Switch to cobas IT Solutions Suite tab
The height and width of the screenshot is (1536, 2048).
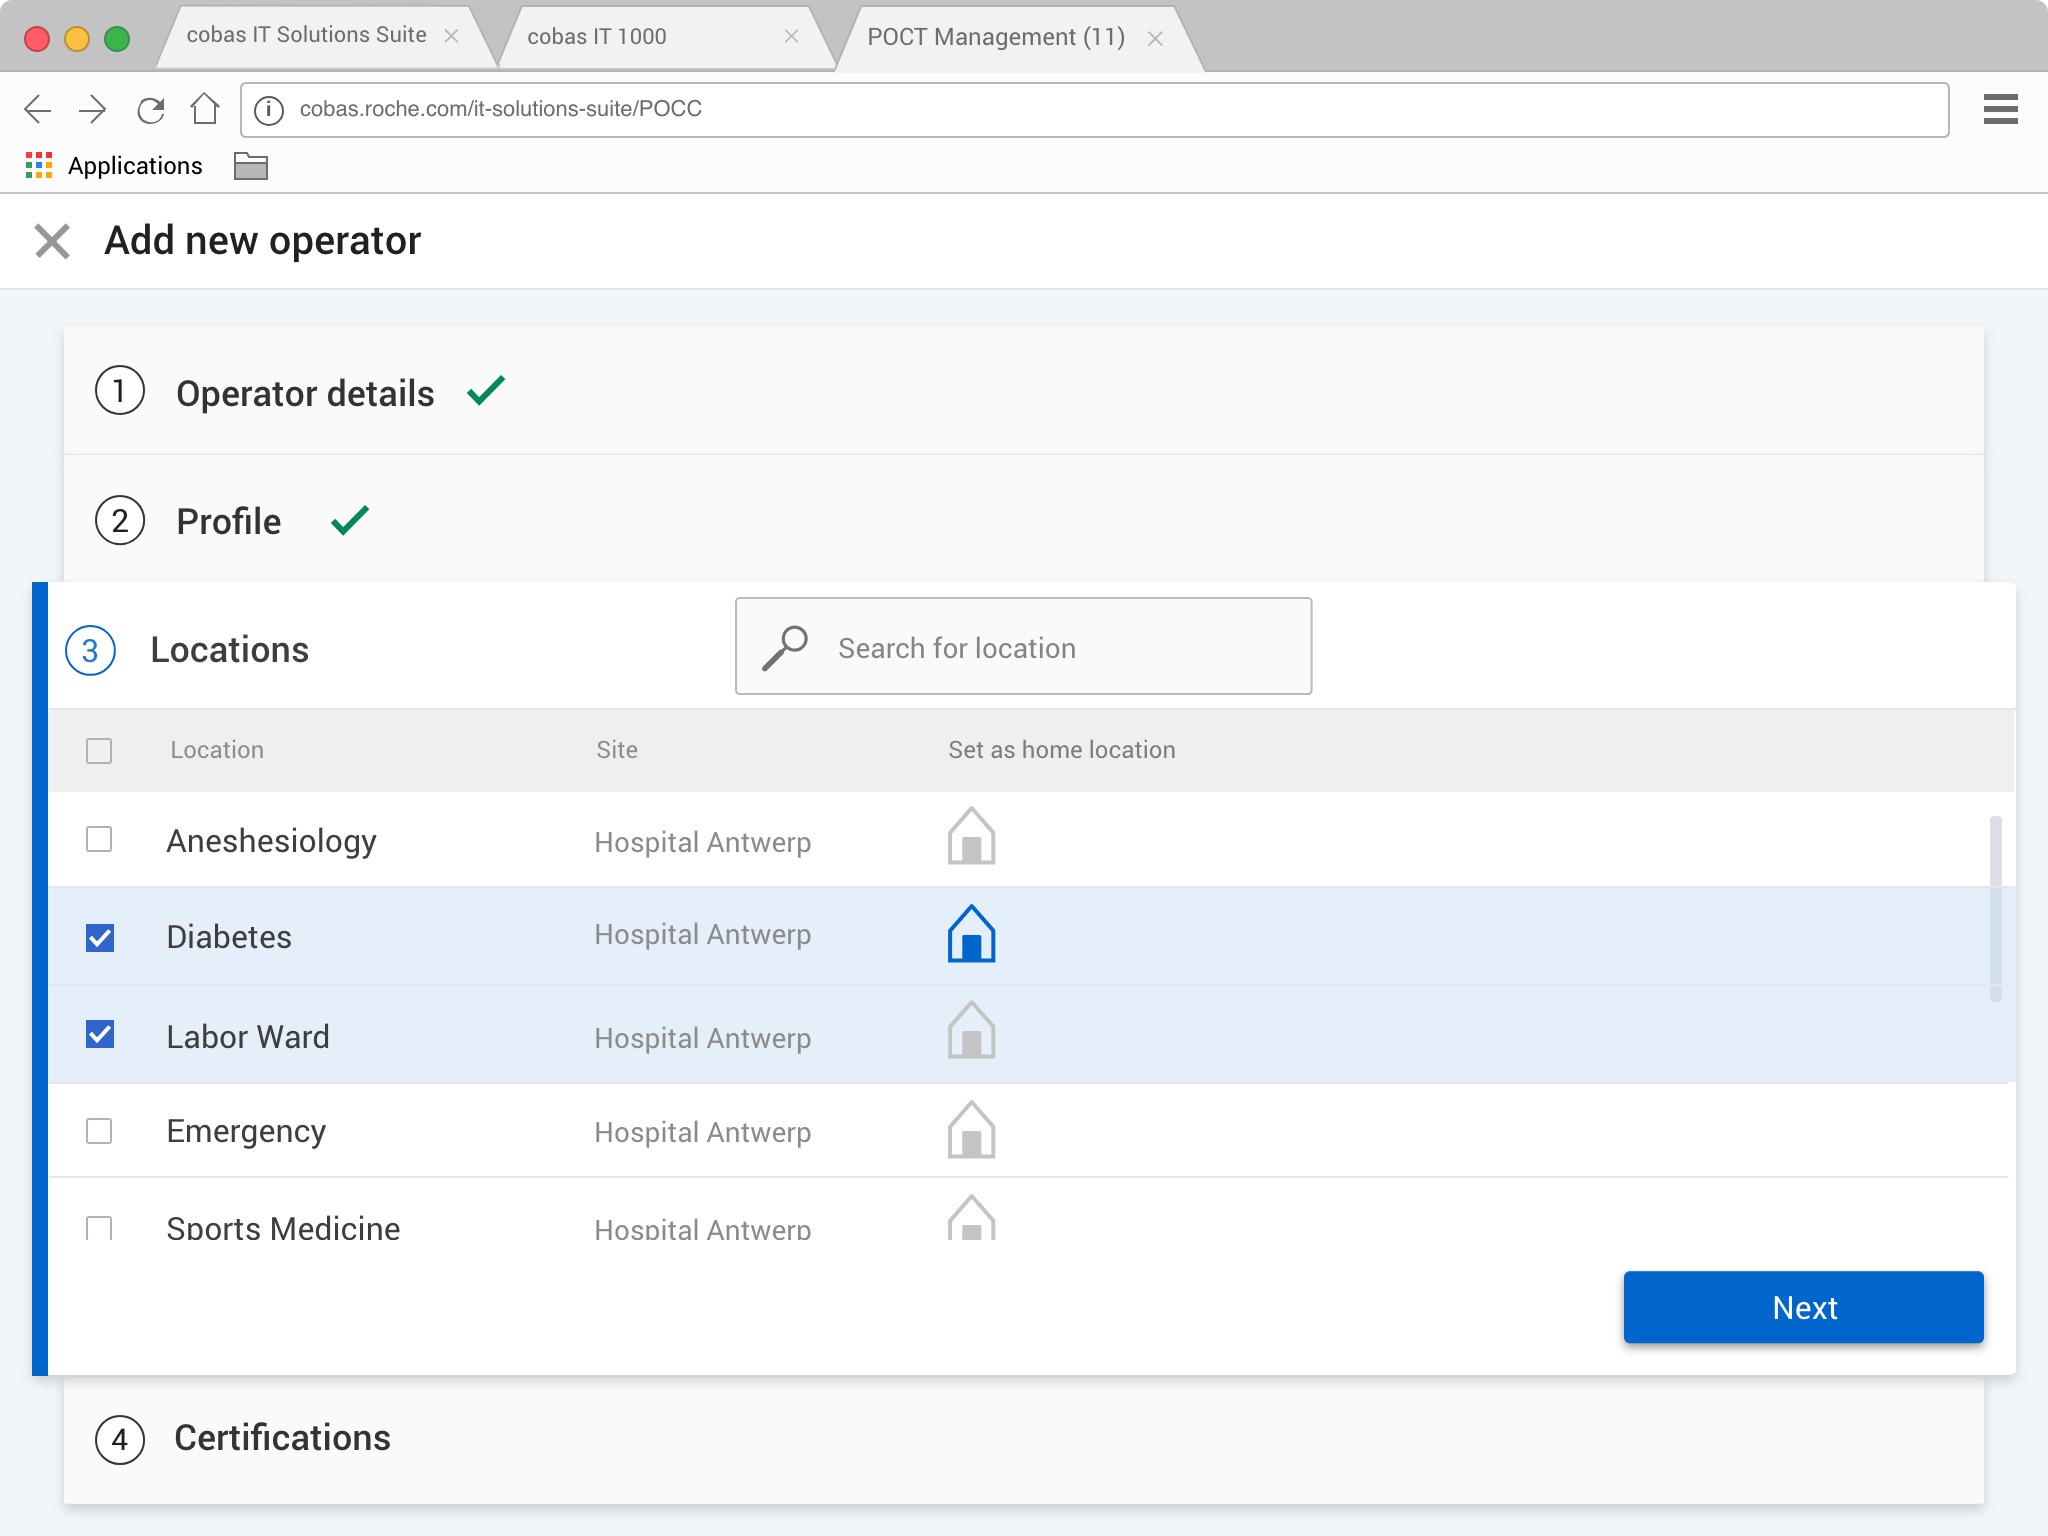tap(306, 35)
